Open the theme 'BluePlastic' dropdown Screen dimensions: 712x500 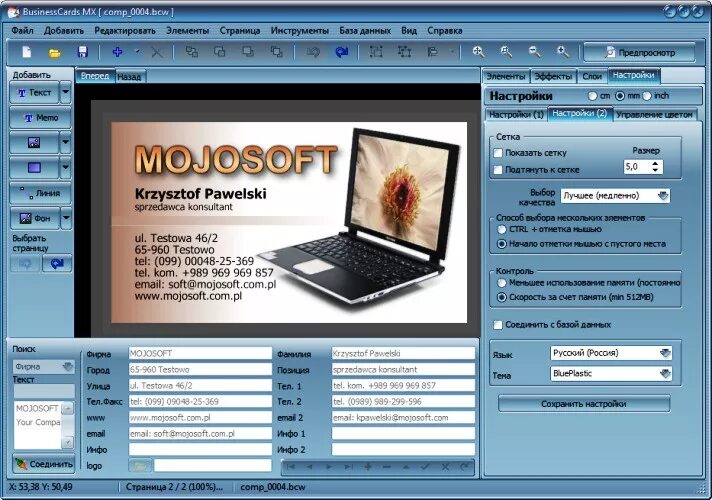tap(611, 374)
